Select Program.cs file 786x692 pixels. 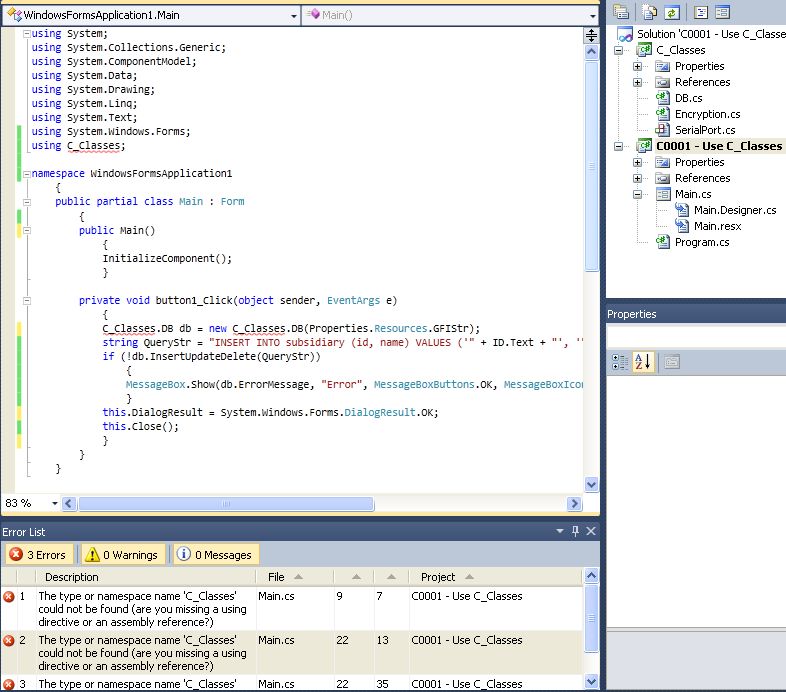702,242
